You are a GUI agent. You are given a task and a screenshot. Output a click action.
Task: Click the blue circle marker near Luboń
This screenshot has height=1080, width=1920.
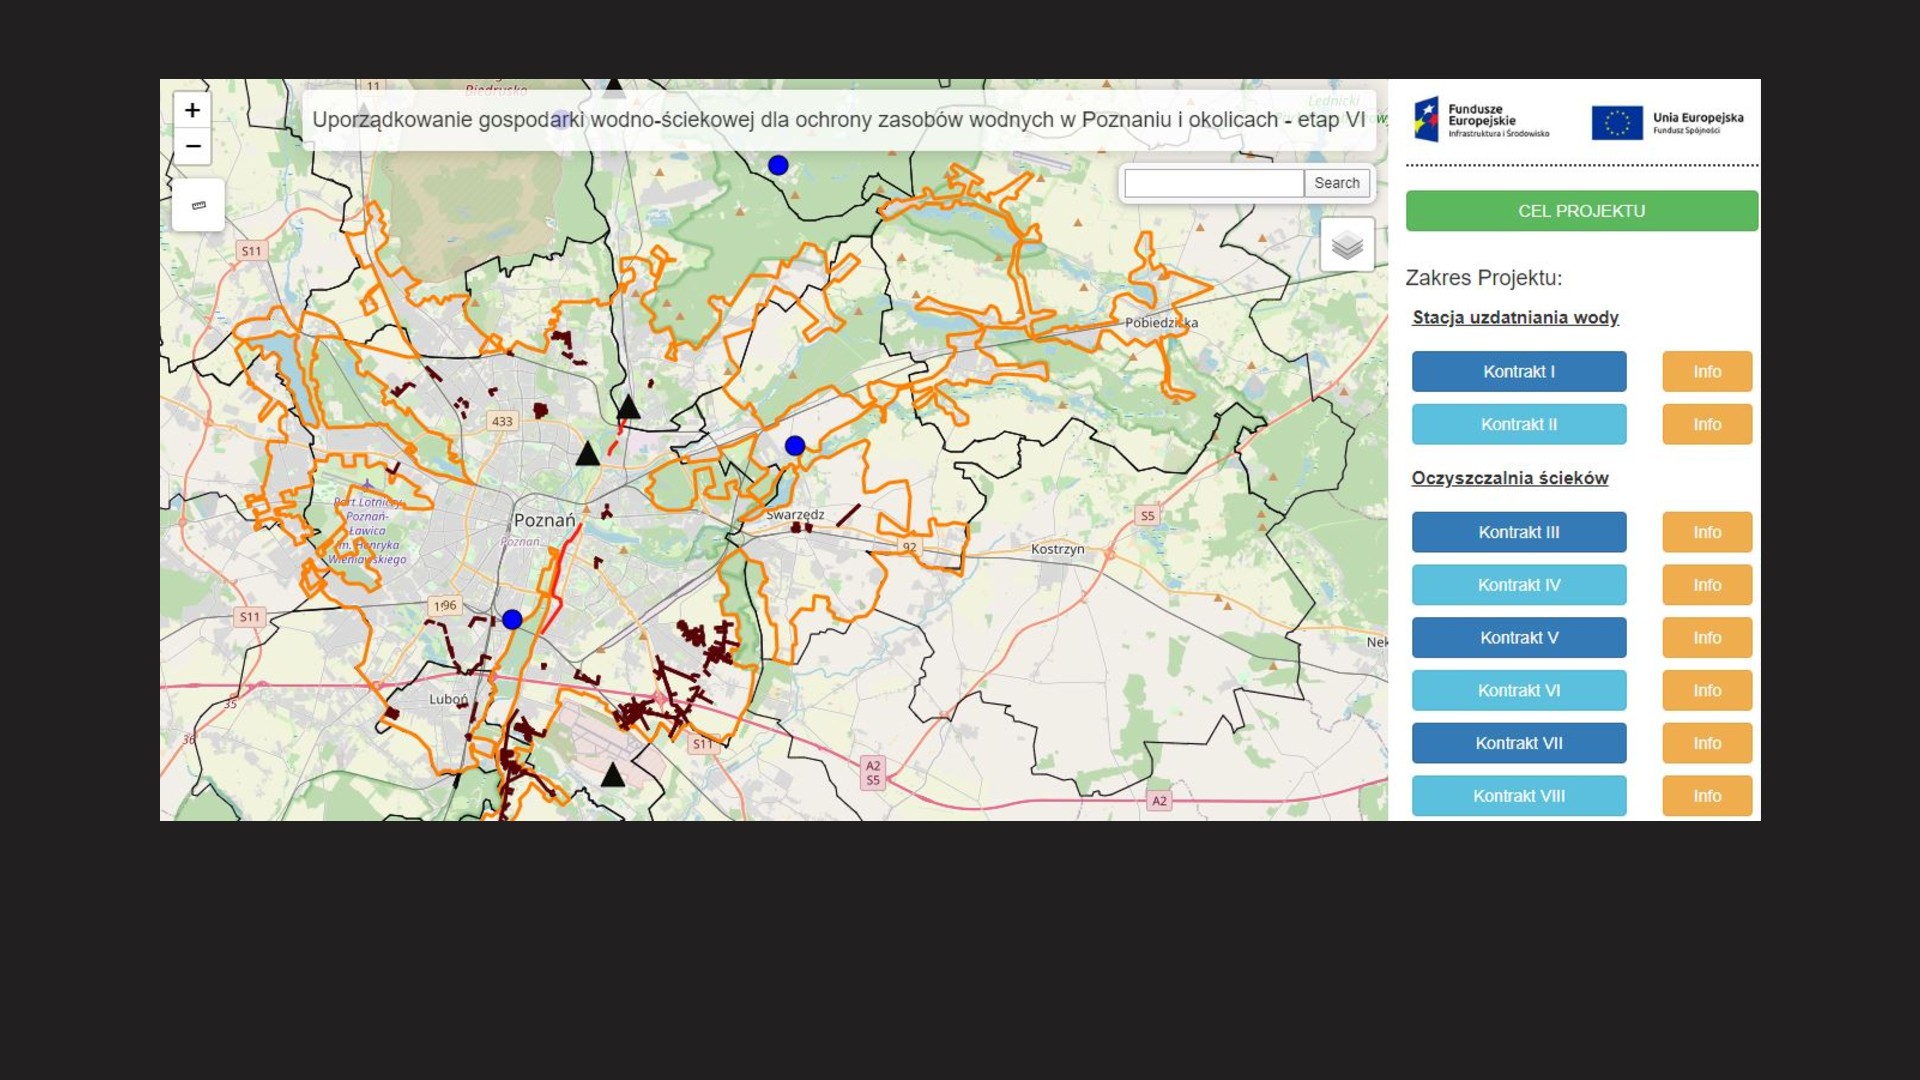[x=512, y=620]
